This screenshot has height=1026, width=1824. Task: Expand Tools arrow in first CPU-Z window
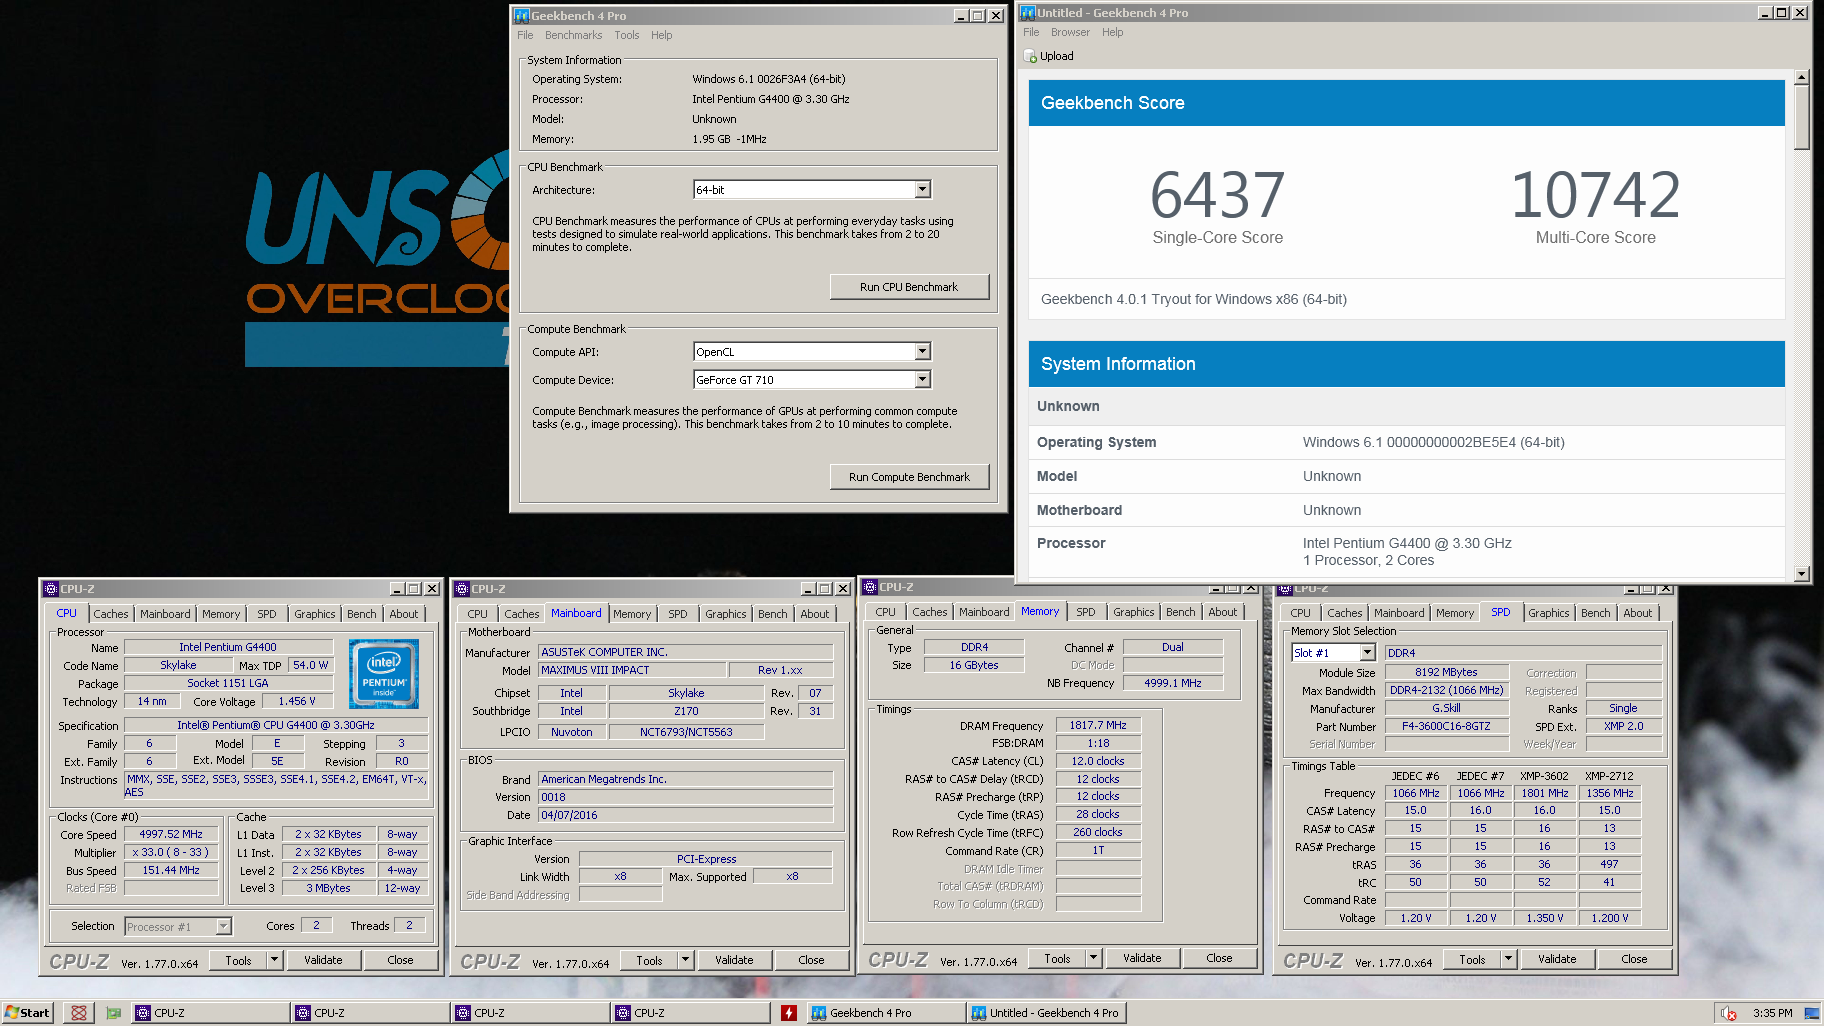point(274,960)
